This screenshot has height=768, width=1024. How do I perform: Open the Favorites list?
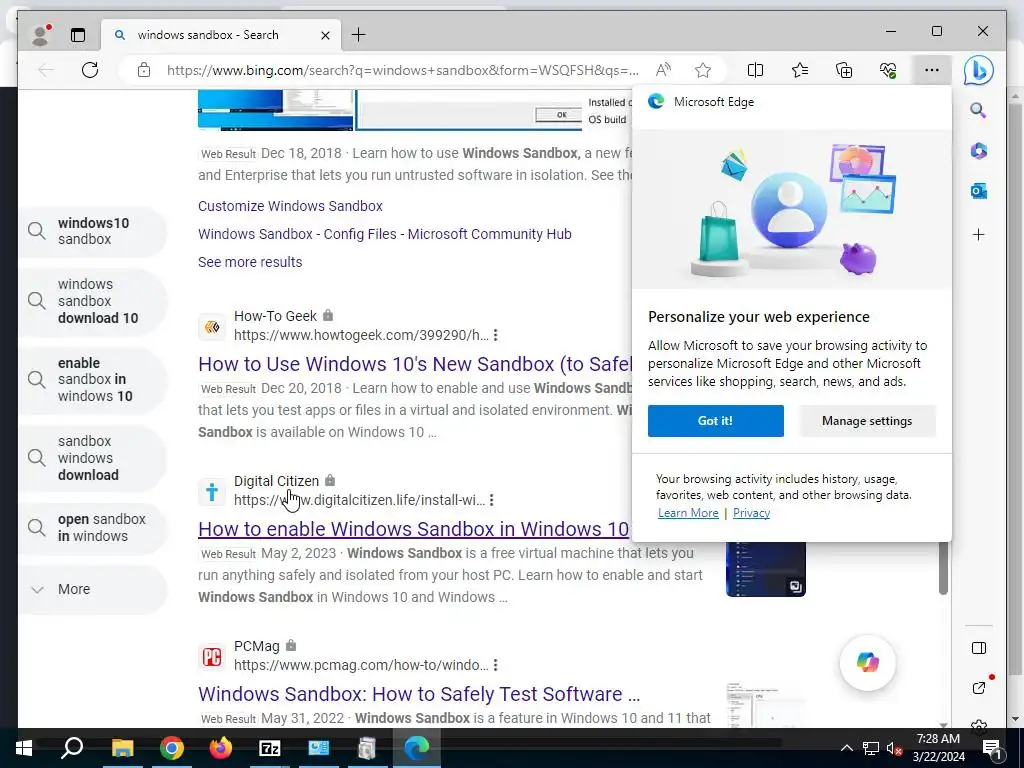[799, 70]
